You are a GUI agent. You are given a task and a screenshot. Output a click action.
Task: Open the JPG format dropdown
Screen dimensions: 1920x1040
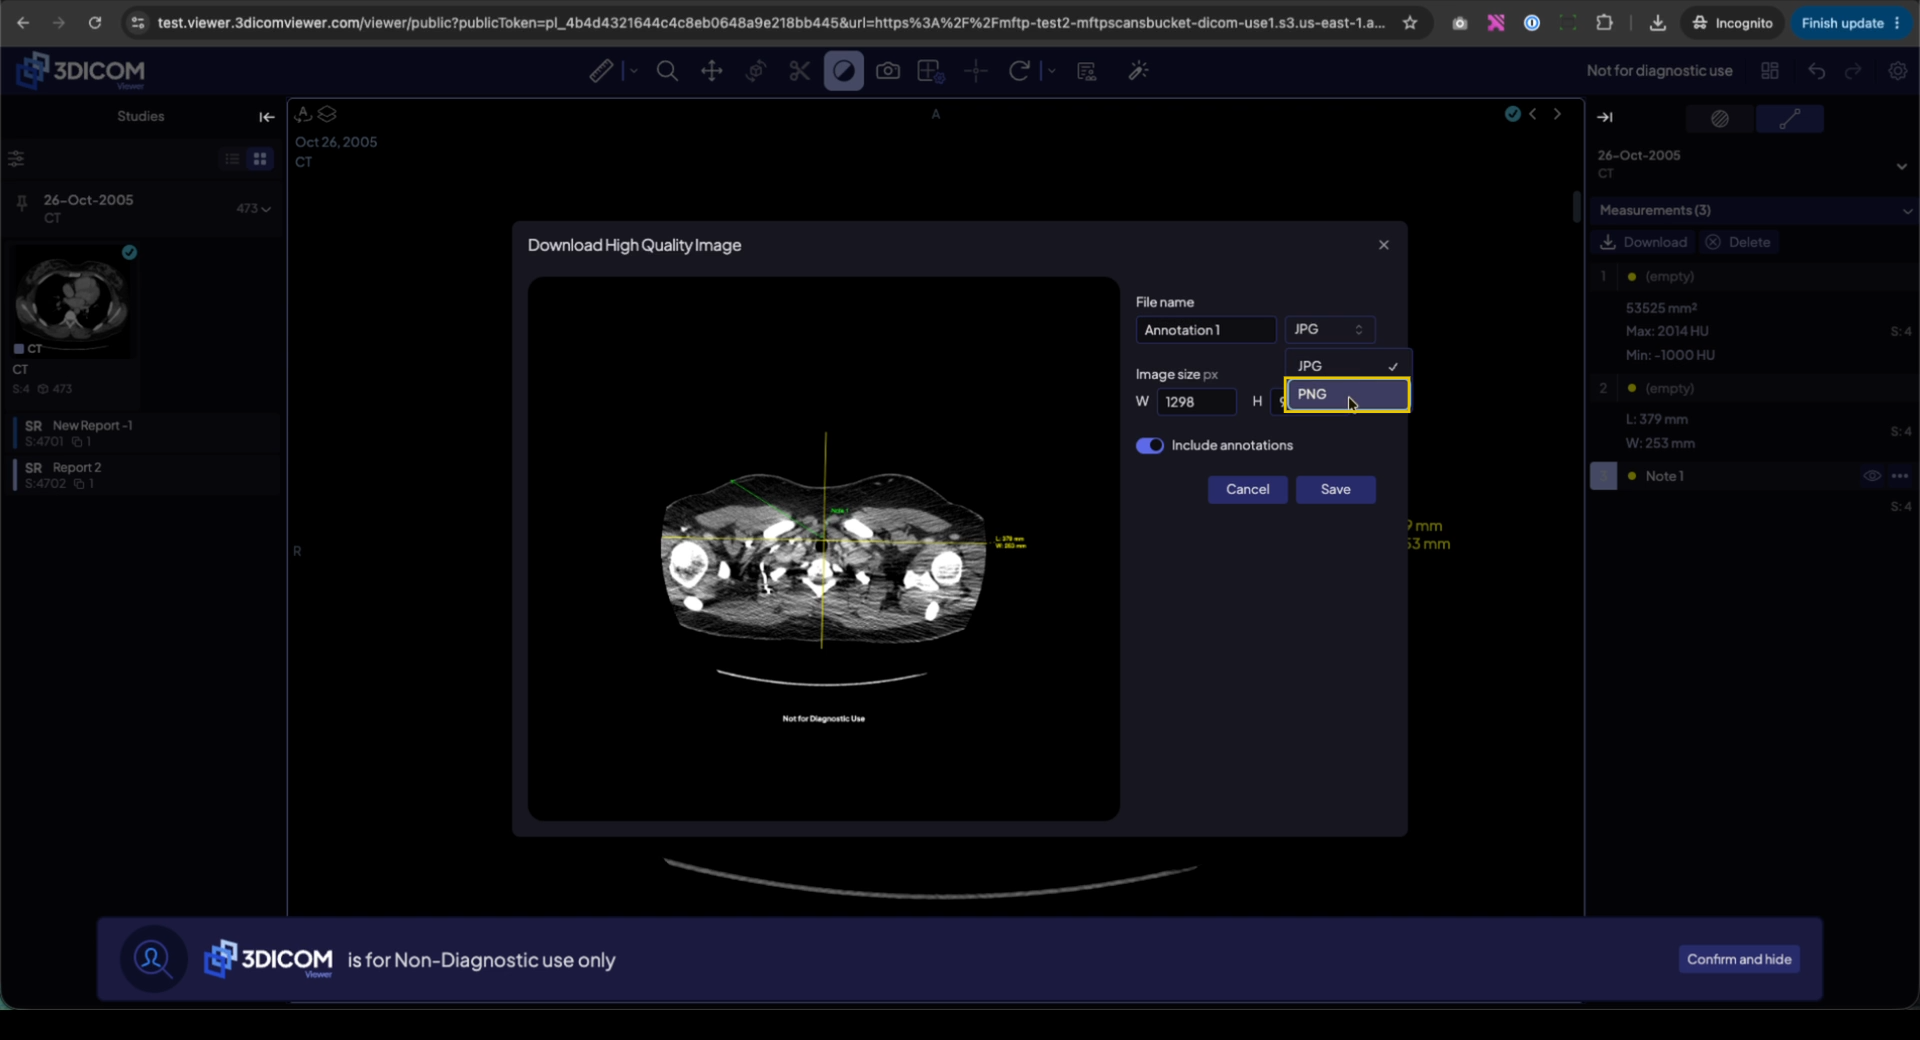[1329, 330]
